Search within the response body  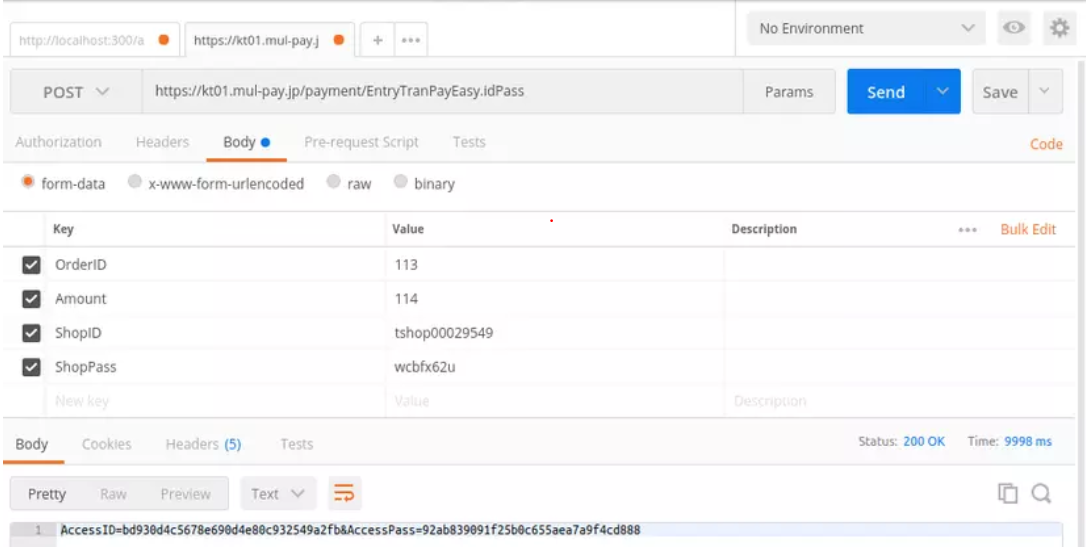[1041, 493]
